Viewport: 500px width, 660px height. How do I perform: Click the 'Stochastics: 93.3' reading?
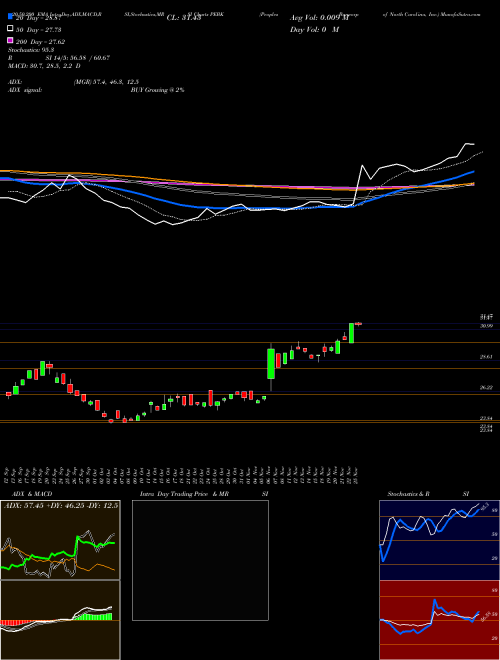pos(29,50)
